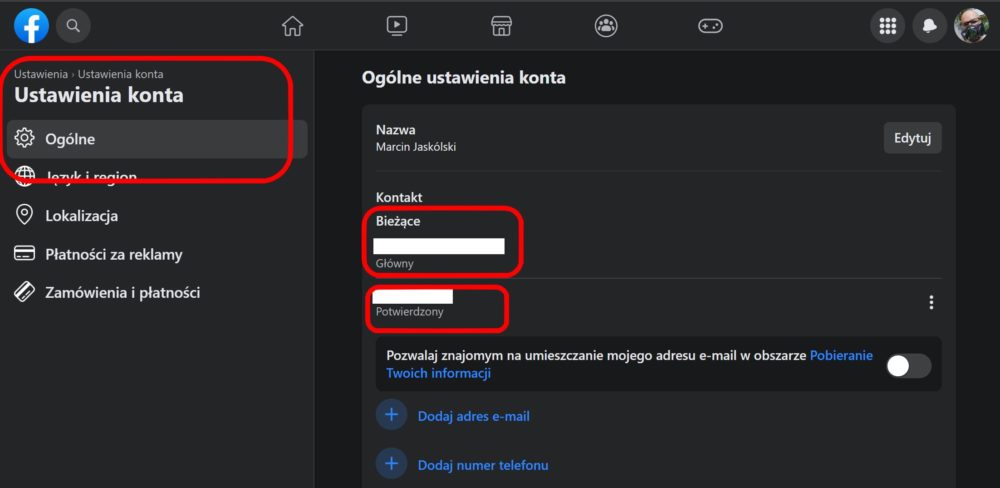
Task: Open the search magnifier icon
Action: tap(73, 26)
